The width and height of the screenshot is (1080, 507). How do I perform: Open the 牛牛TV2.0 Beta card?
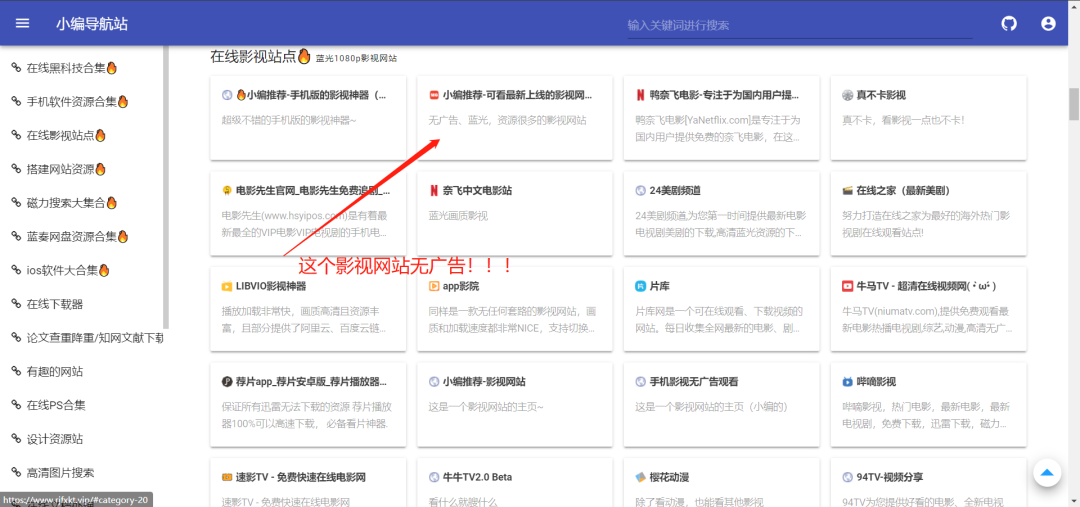click(x=515, y=482)
